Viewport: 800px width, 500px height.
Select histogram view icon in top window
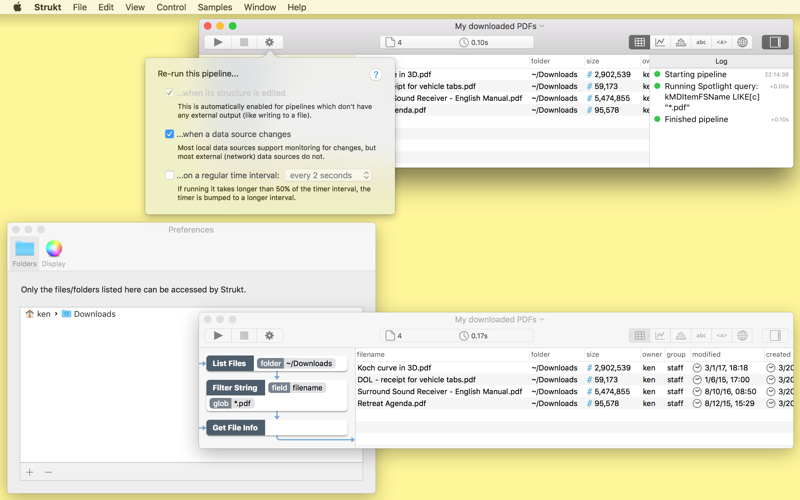point(681,42)
